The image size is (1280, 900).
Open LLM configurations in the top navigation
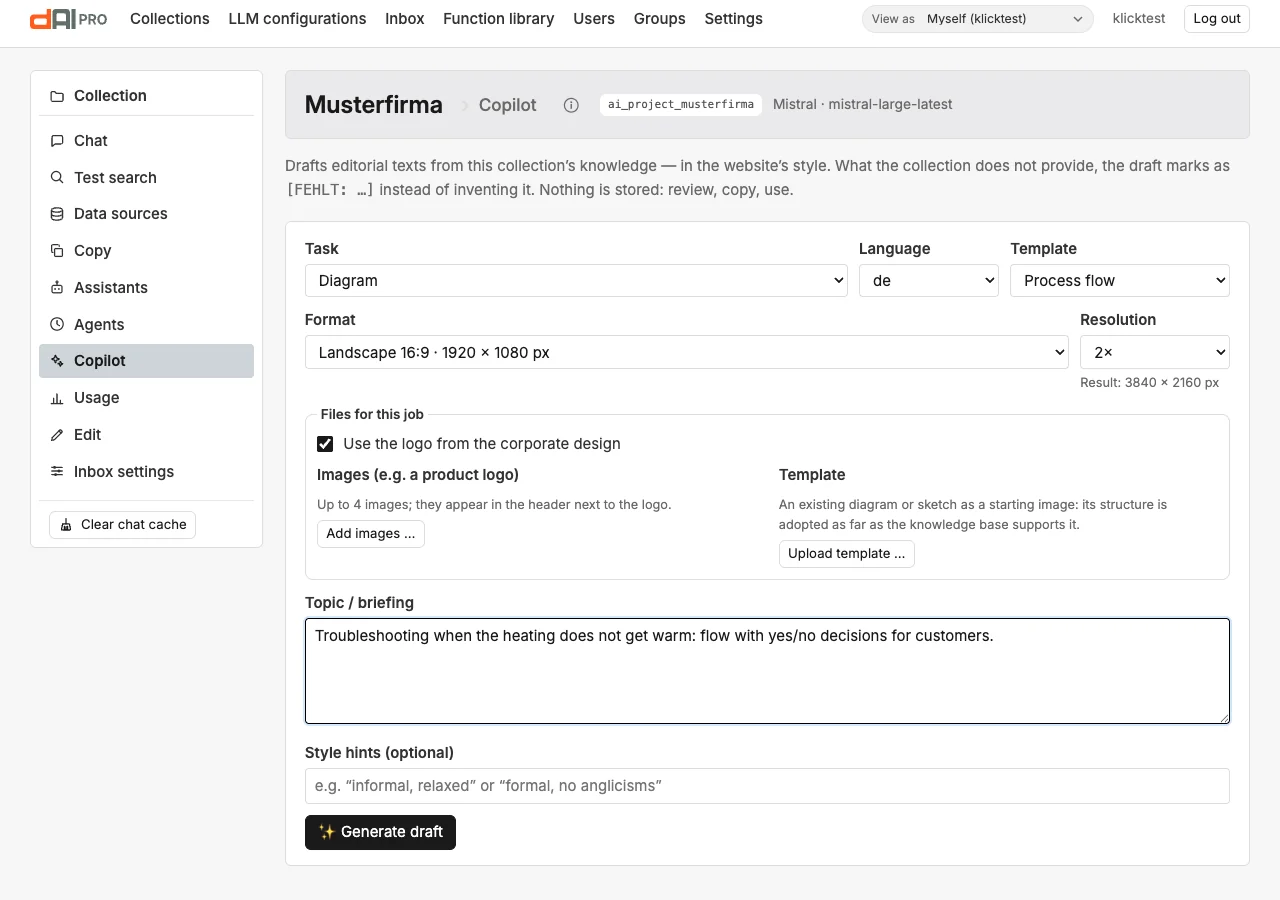tap(297, 19)
